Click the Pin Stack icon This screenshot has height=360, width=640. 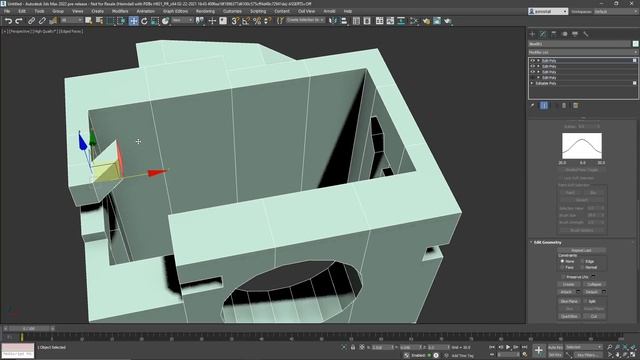point(532,106)
